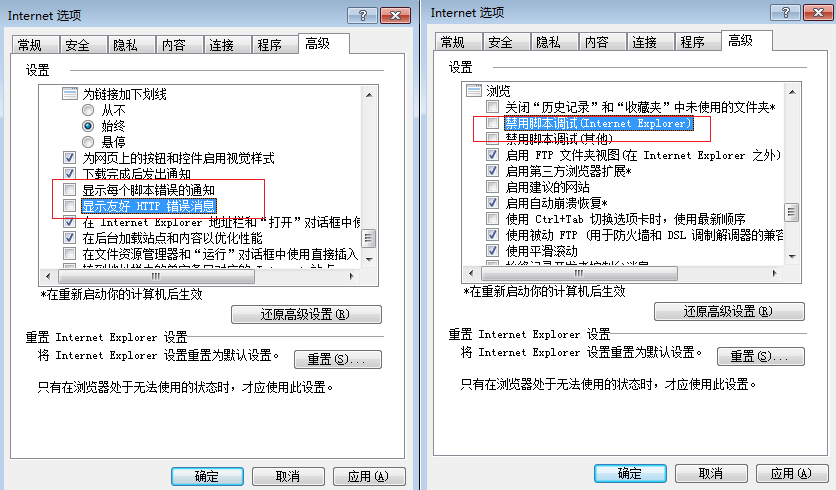The image size is (836, 490).
Task: Open 内容 tab in right dialog
Action: pos(602,42)
